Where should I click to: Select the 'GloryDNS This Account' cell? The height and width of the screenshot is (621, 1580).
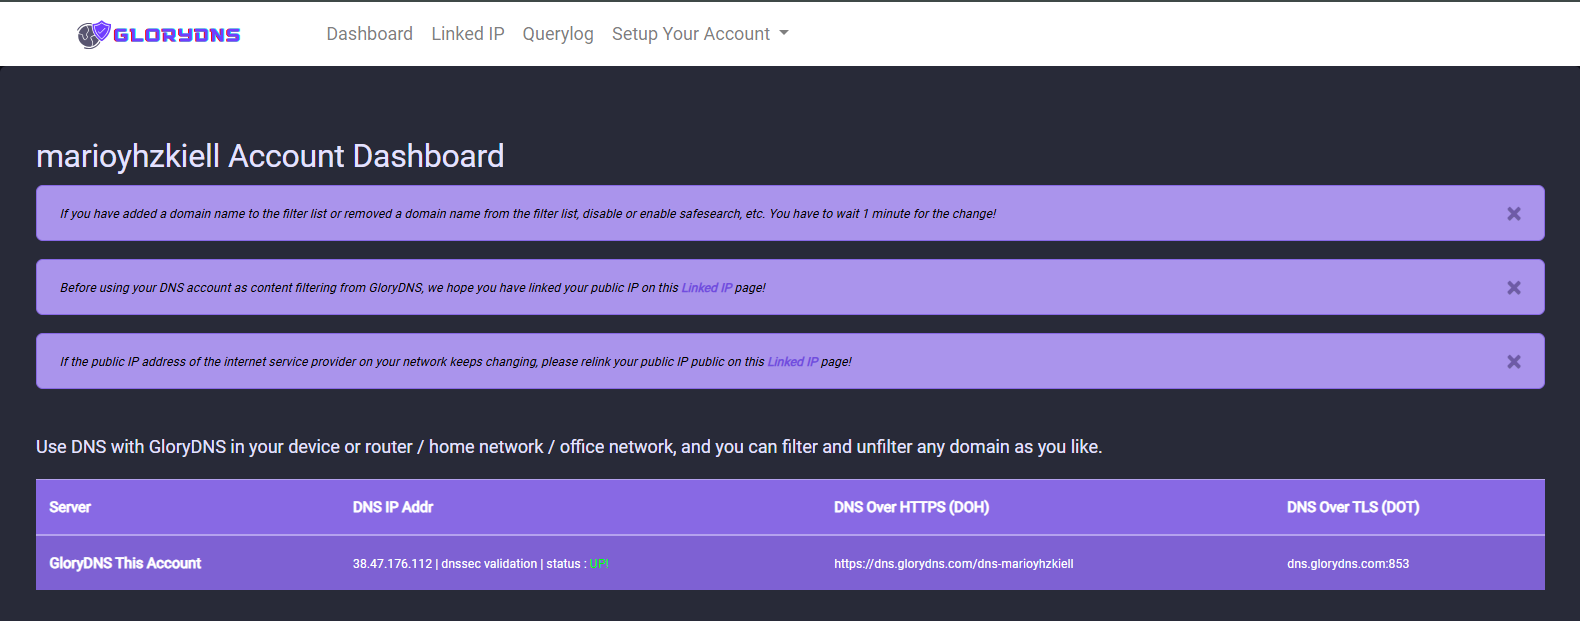click(125, 563)
